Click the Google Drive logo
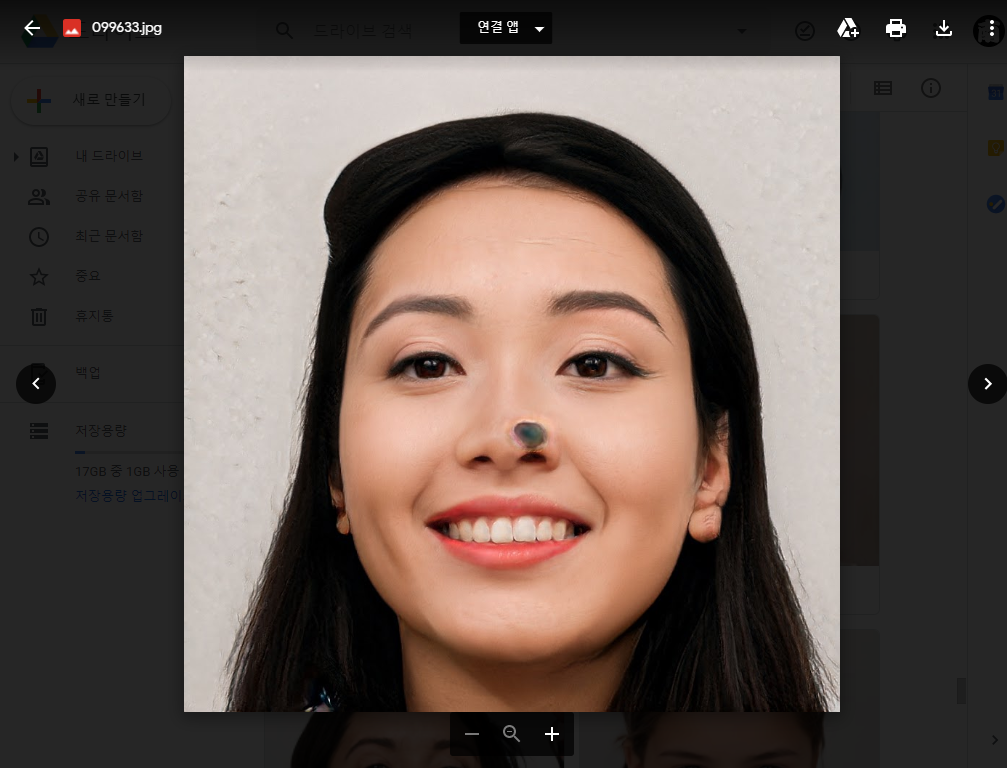Viewport: 1007px width, 768px height. (40, 31)
